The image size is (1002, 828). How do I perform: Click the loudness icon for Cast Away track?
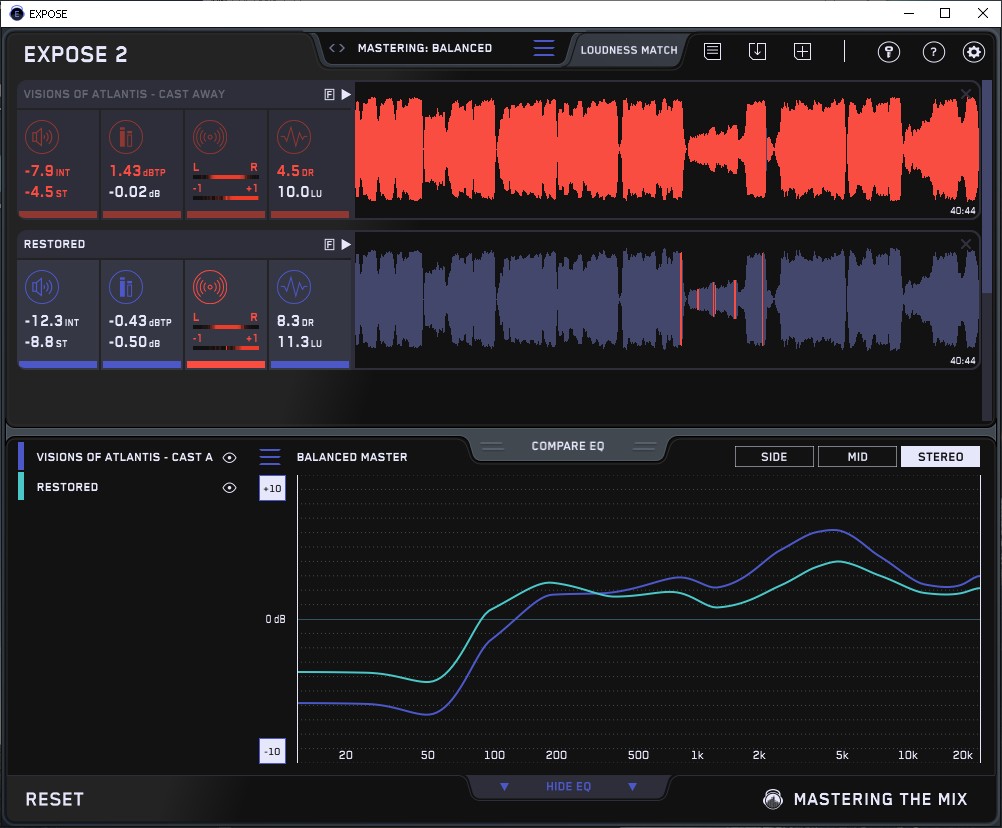pos(42,137)
